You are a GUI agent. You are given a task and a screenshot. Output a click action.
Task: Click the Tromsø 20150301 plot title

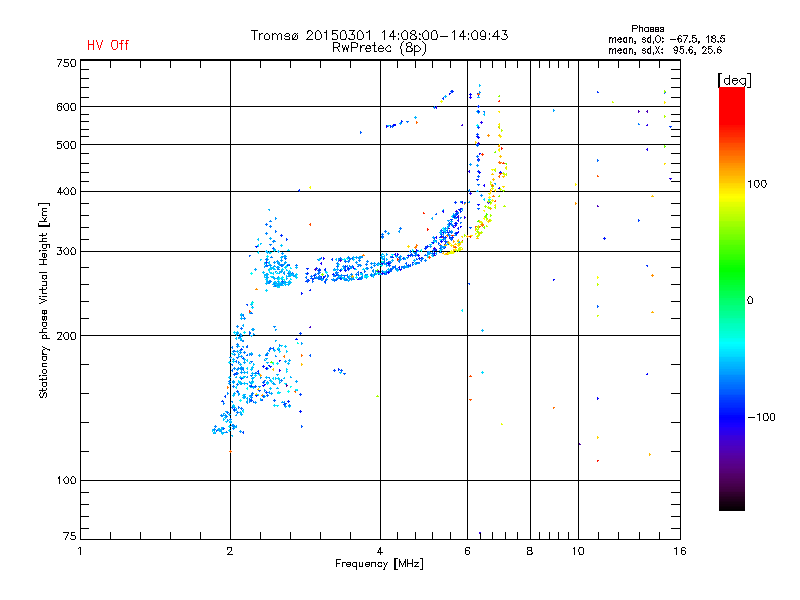pos(379,35)
